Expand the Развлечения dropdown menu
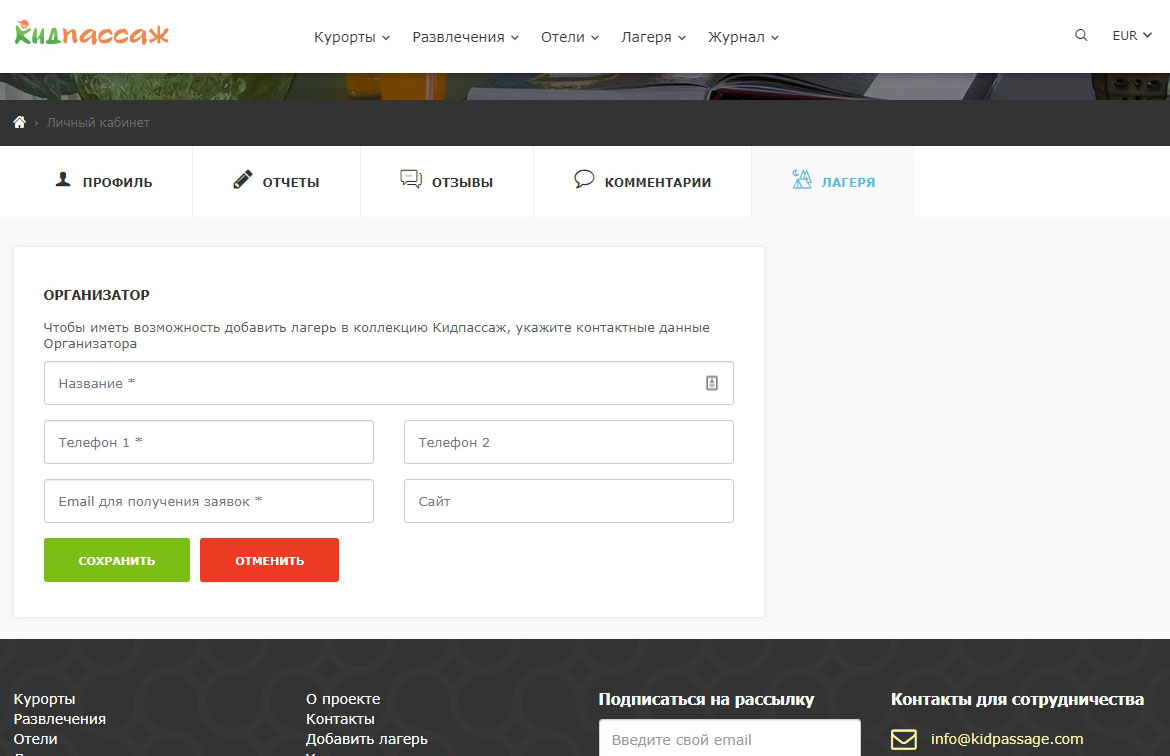The width and height of the screenshot is (1170, 756). tap(465, 37)
